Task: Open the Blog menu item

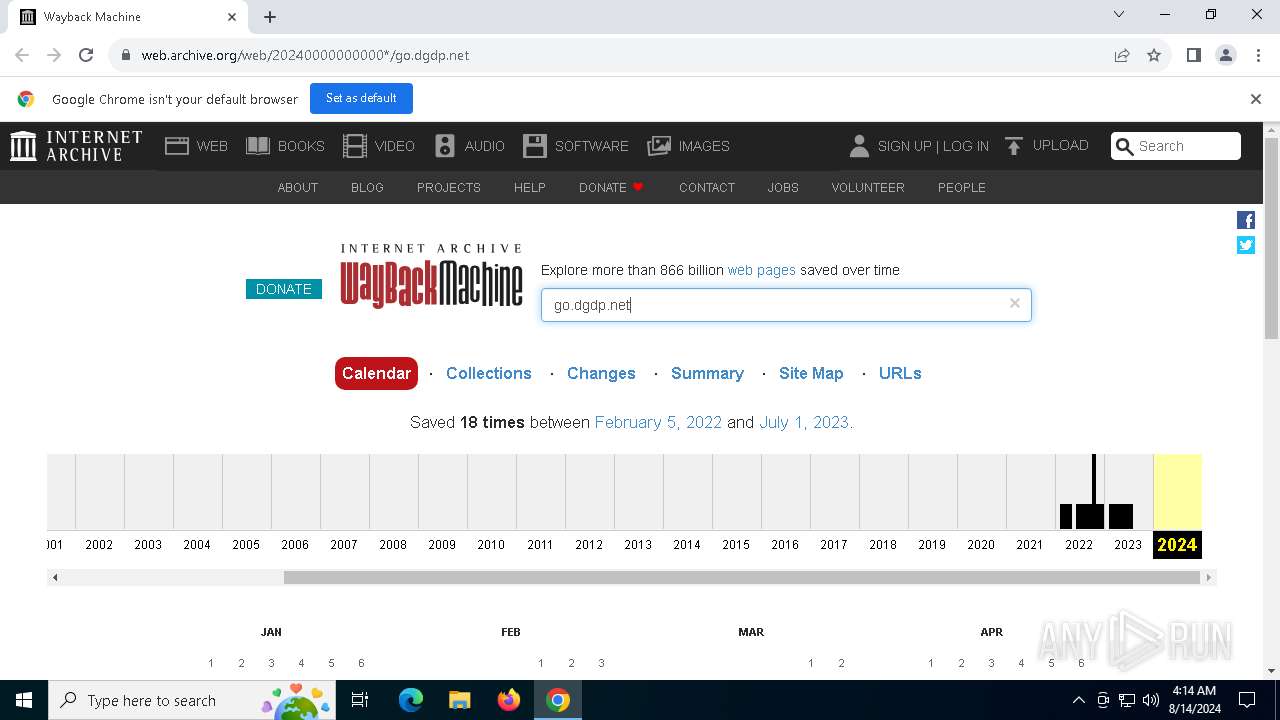Action: [x=367, y=187]
